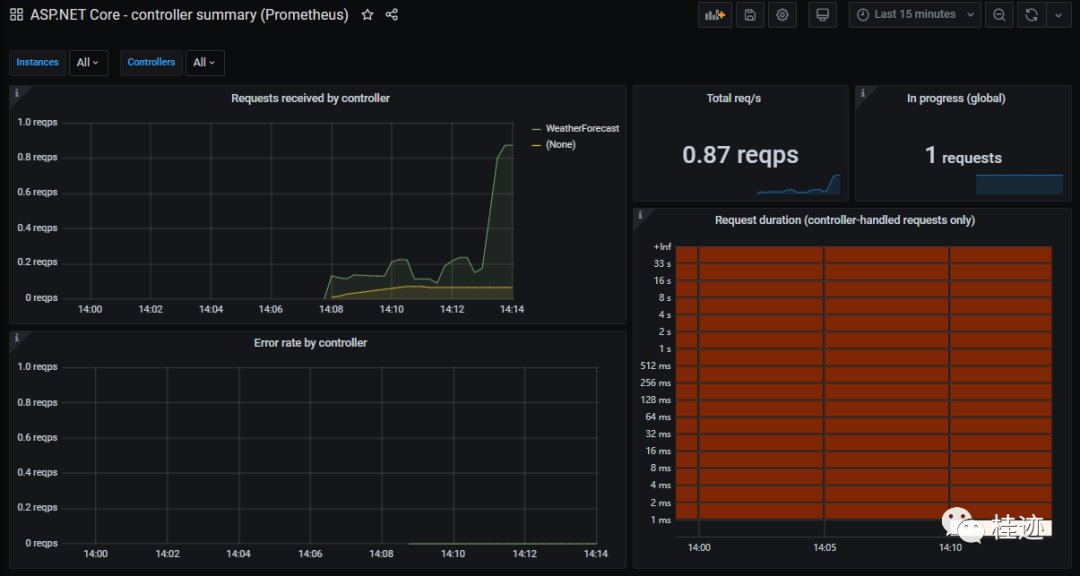Screen dimensions: 1080x576
Task: Expand the refresh interval dropdown arrow
Action: pos(1059,14)
